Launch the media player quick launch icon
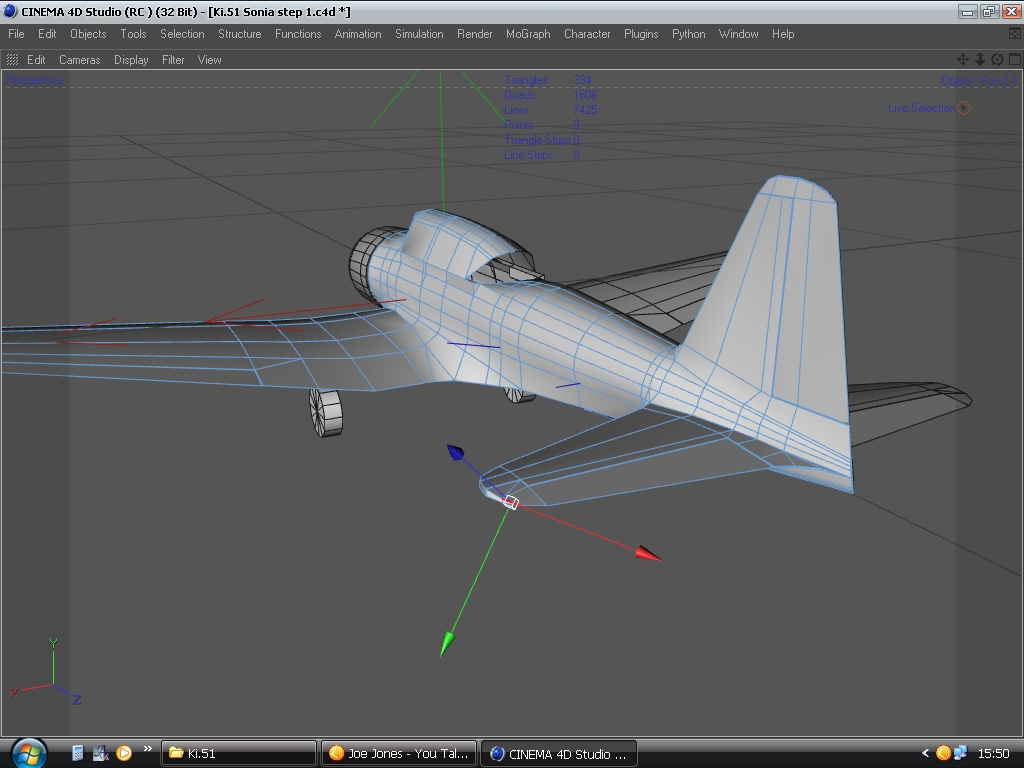 124,753
